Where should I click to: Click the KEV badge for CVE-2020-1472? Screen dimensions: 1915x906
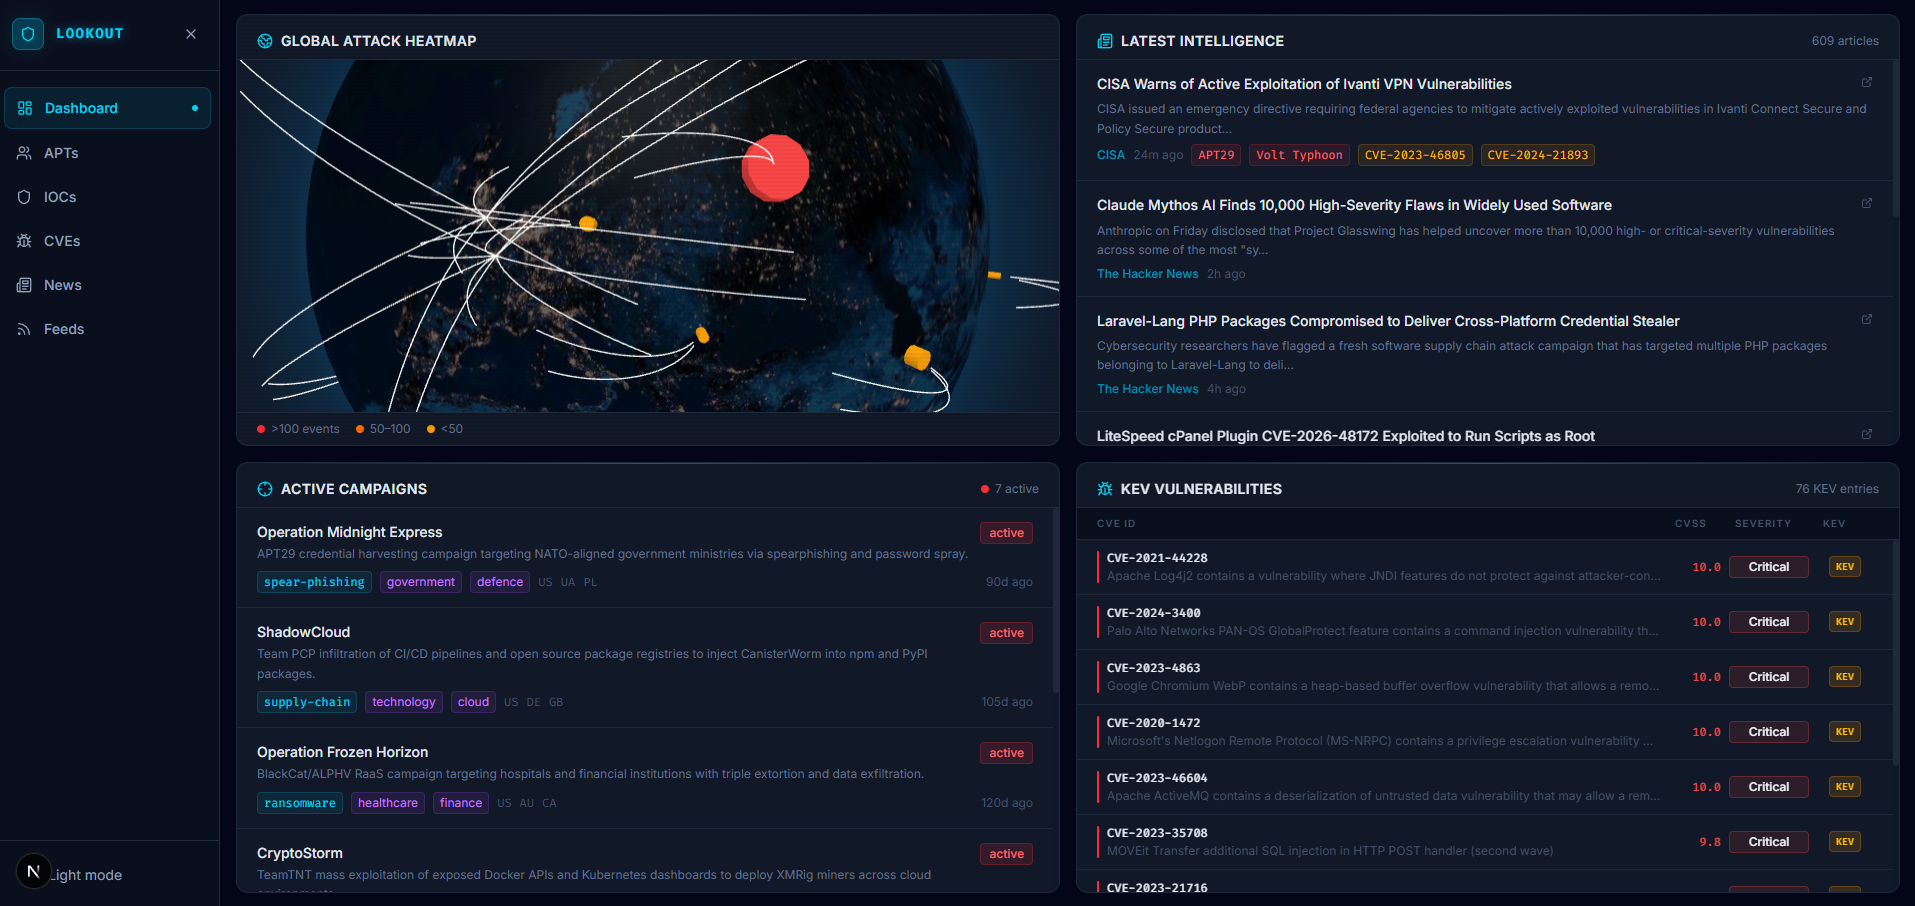tap(1845, 732)
